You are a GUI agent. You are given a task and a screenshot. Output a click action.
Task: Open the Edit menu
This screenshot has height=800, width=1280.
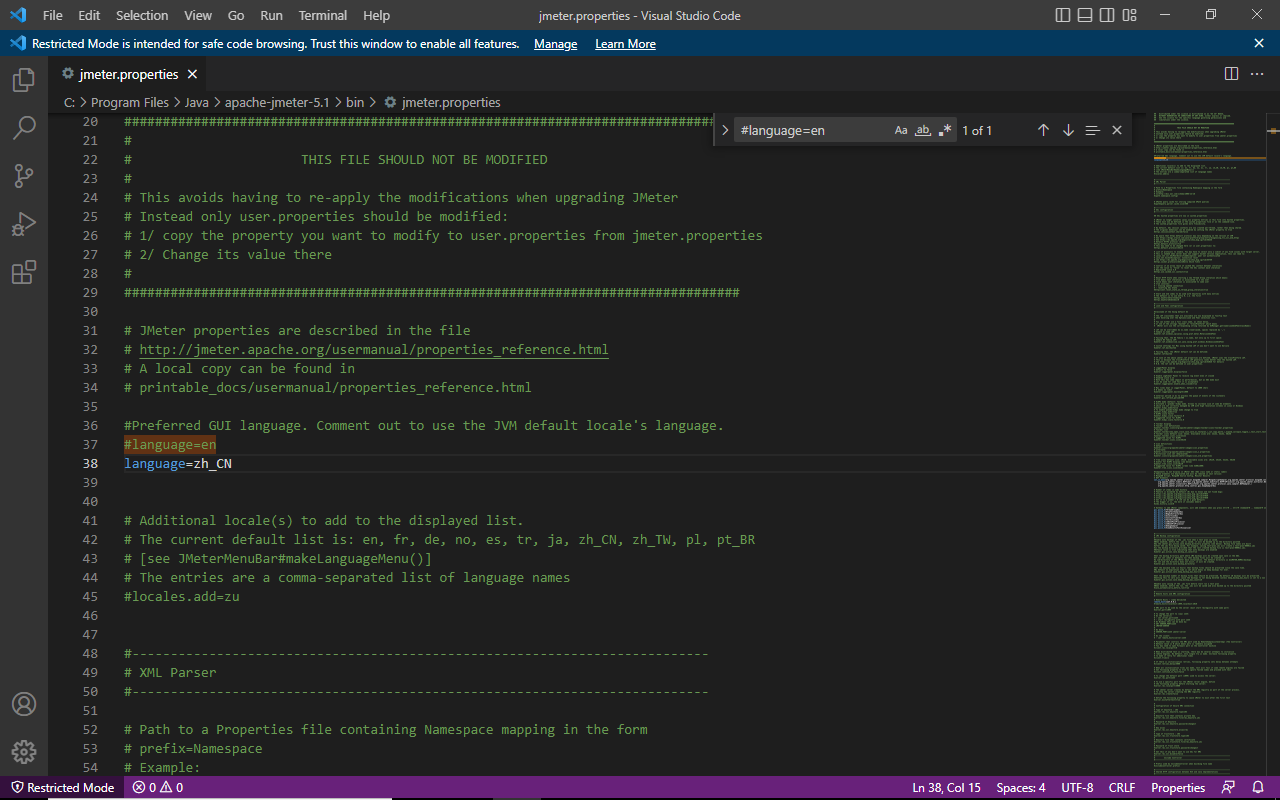89,15
